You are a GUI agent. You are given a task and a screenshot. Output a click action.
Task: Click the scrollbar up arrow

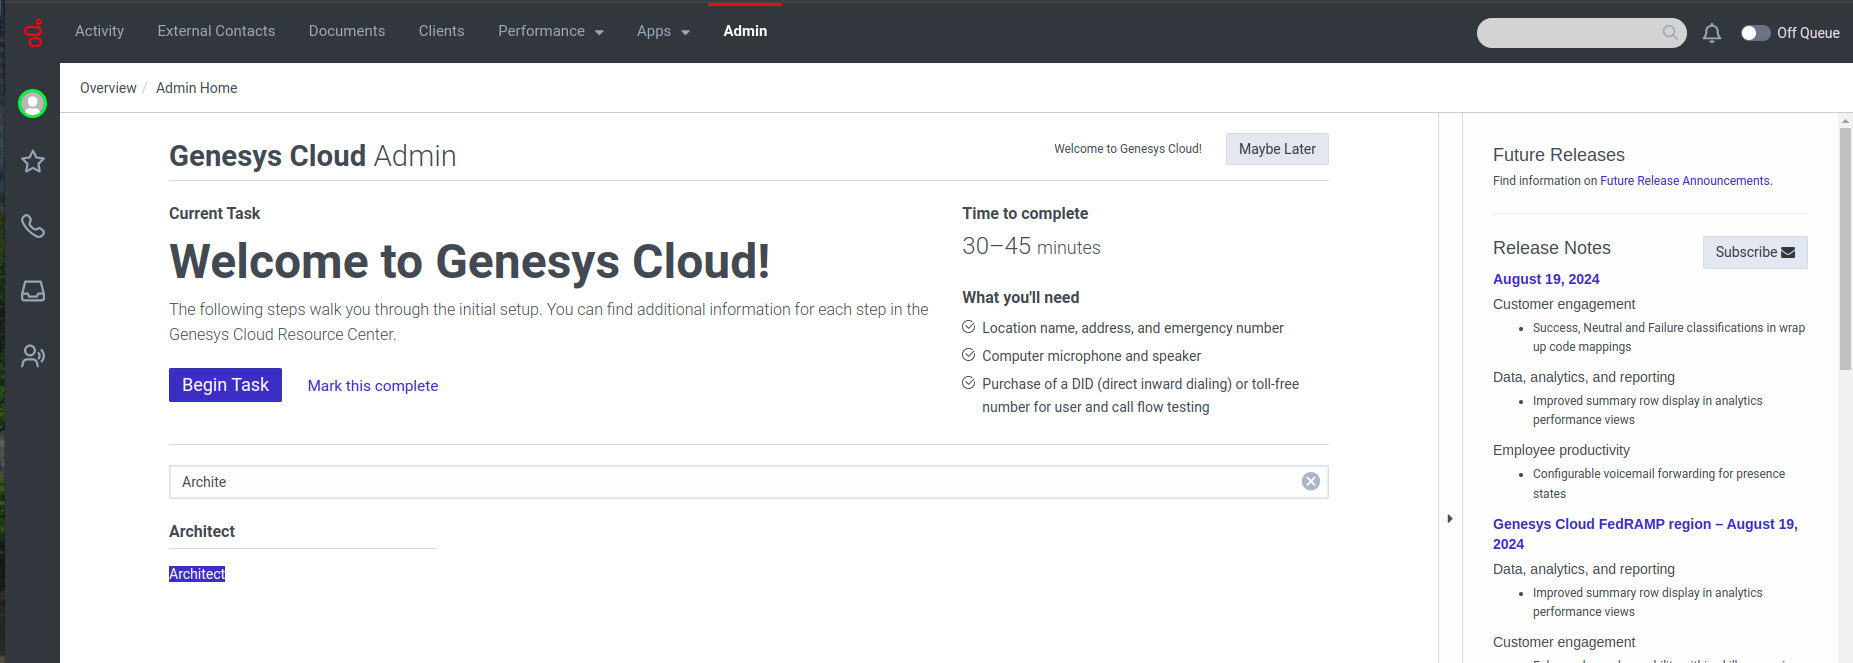click(x=1845, y=120)
